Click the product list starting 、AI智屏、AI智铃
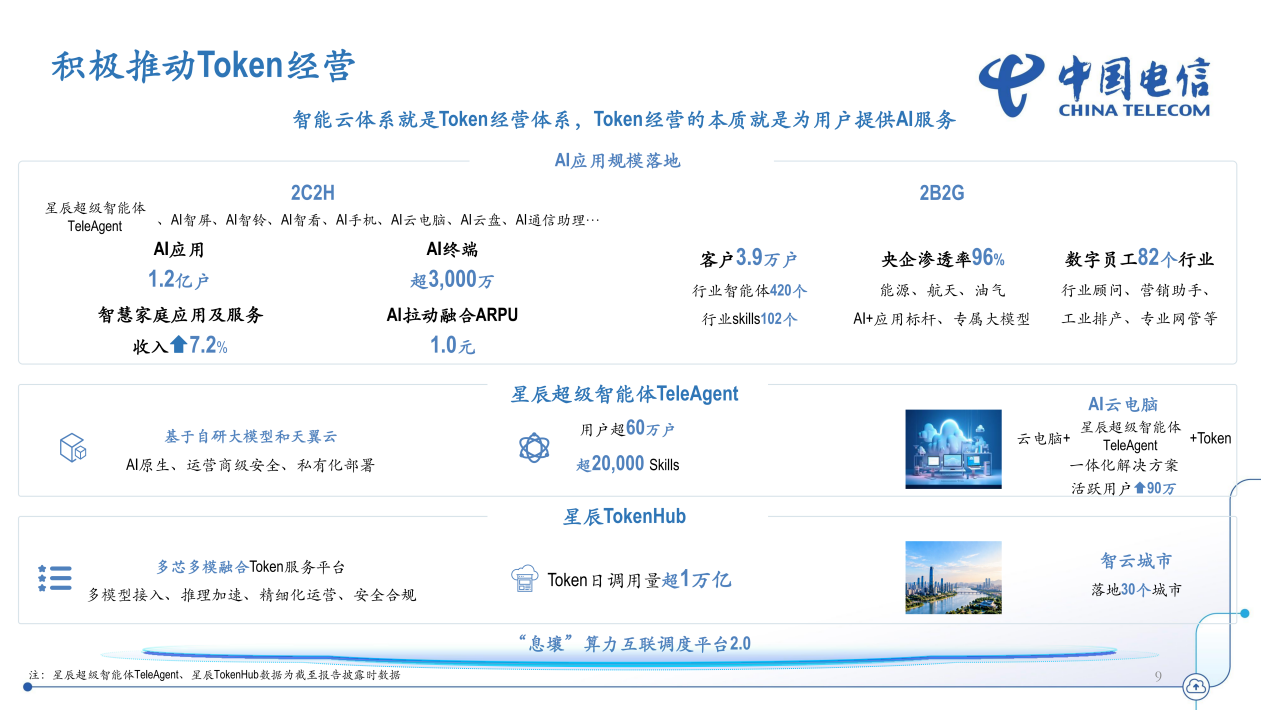The image size is (1261, 710). tap(380, 220)
